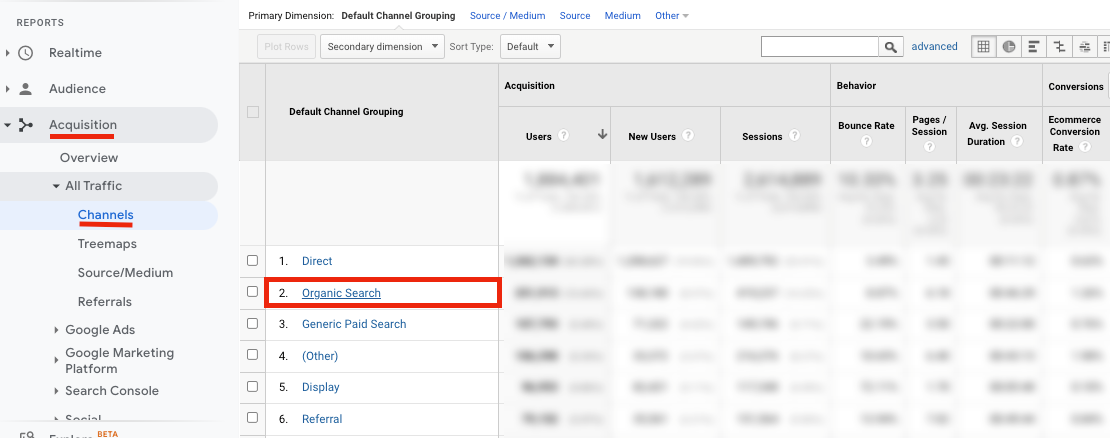Tick the Generic Paid Search row checkbox
The width and height of the screenshot is (1110, 438).
click(x=252, y=324)
